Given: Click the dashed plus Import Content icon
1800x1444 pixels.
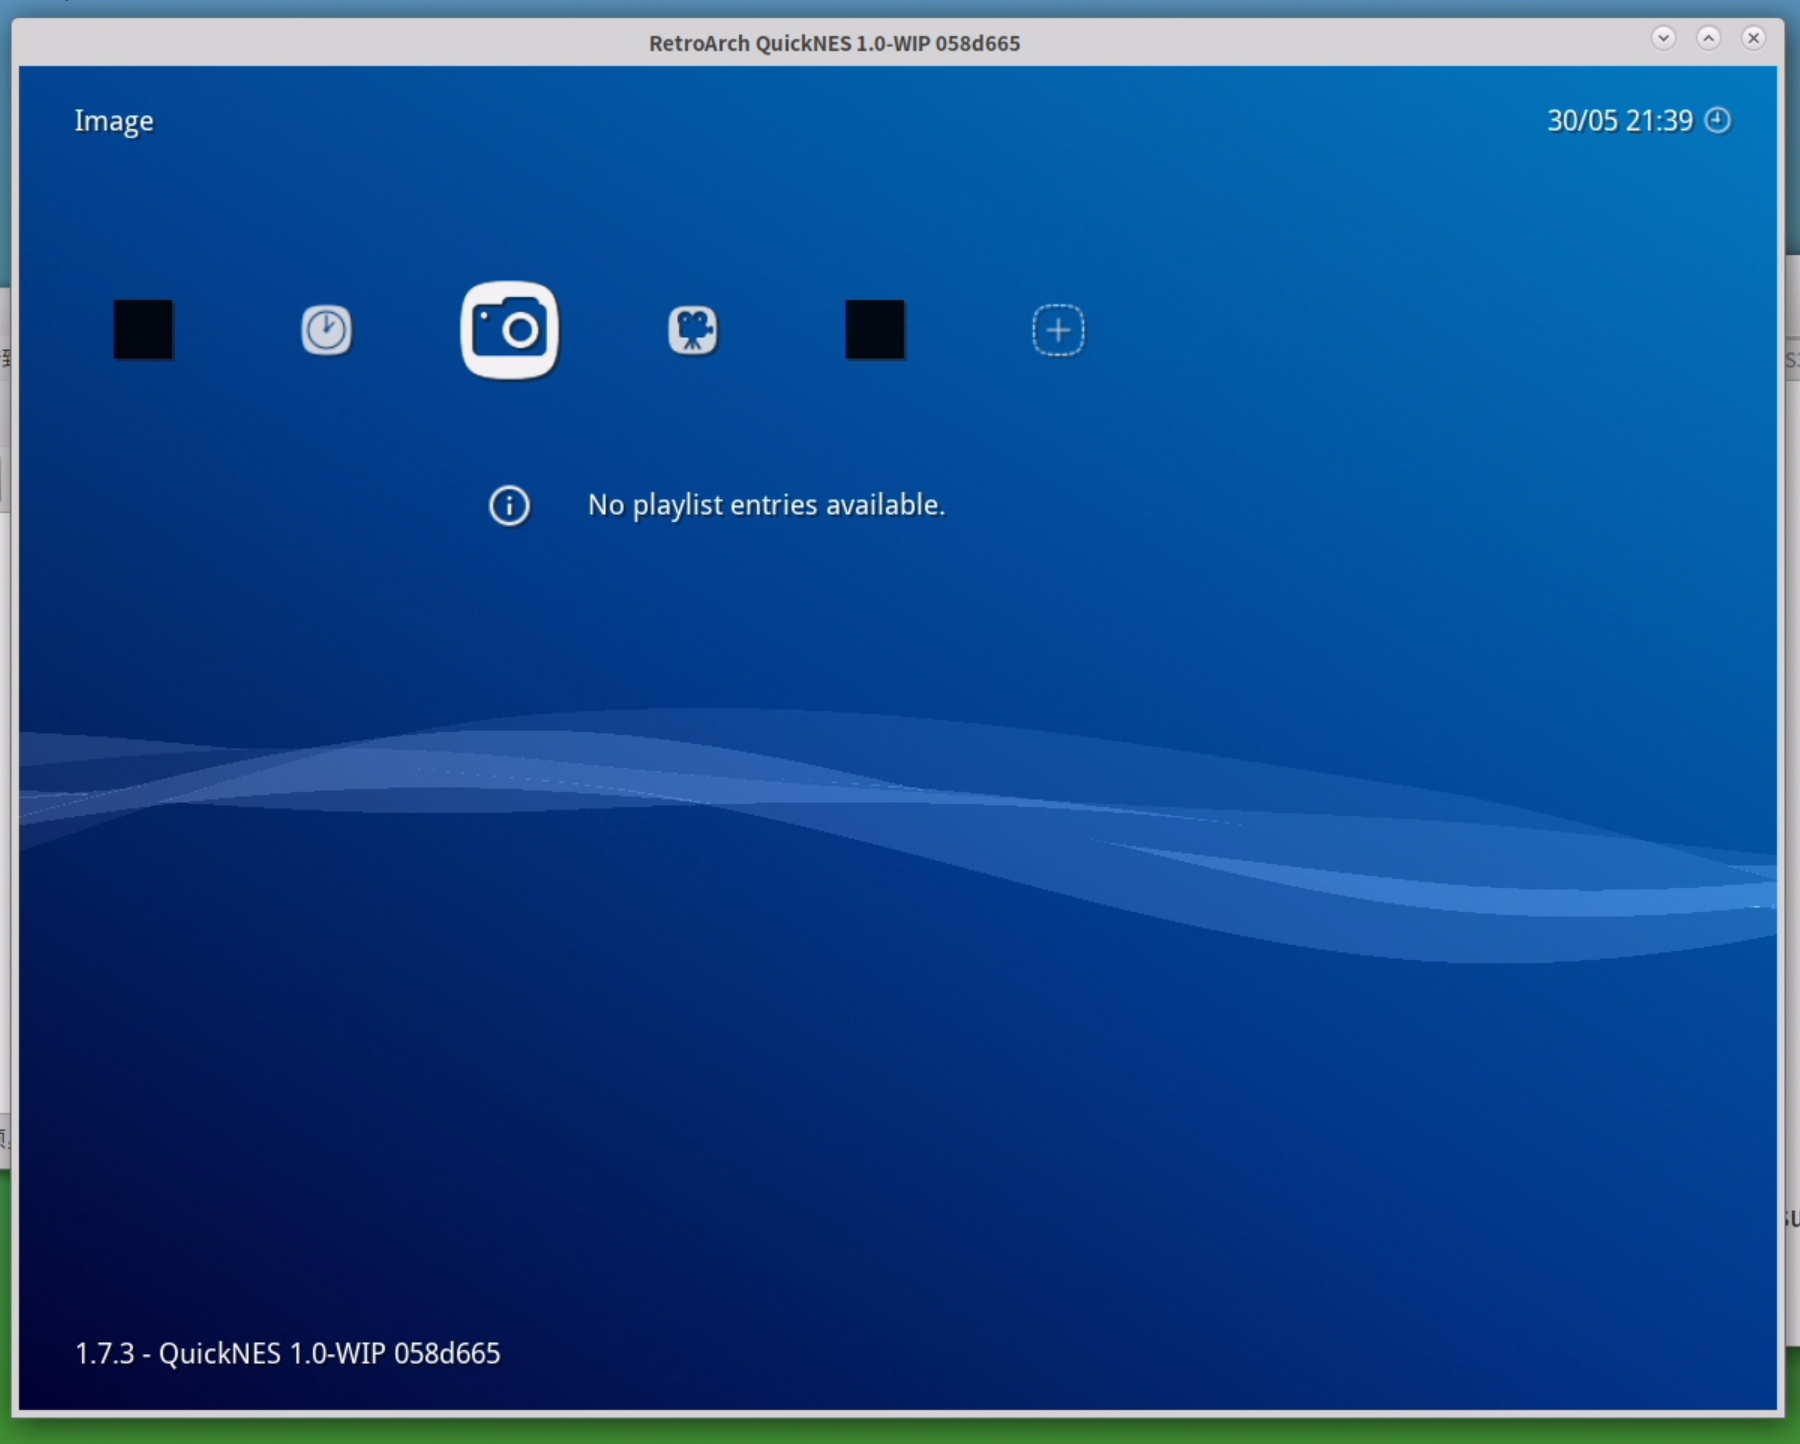Looking at the screenshot, I should 1058,330.
